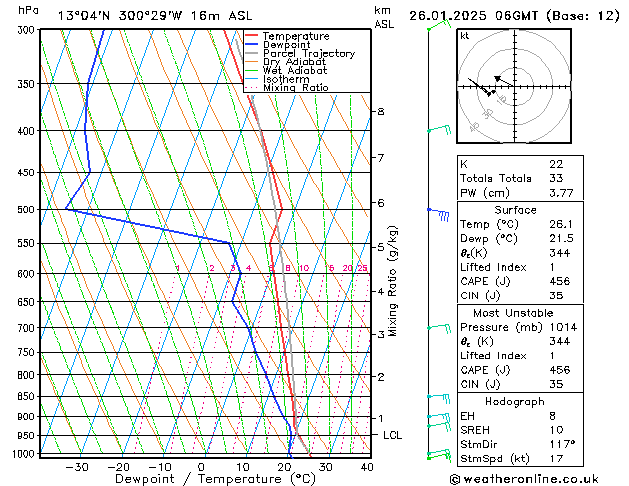
Task: Click the 300 hPa wind barb
Action: [439, 24]
